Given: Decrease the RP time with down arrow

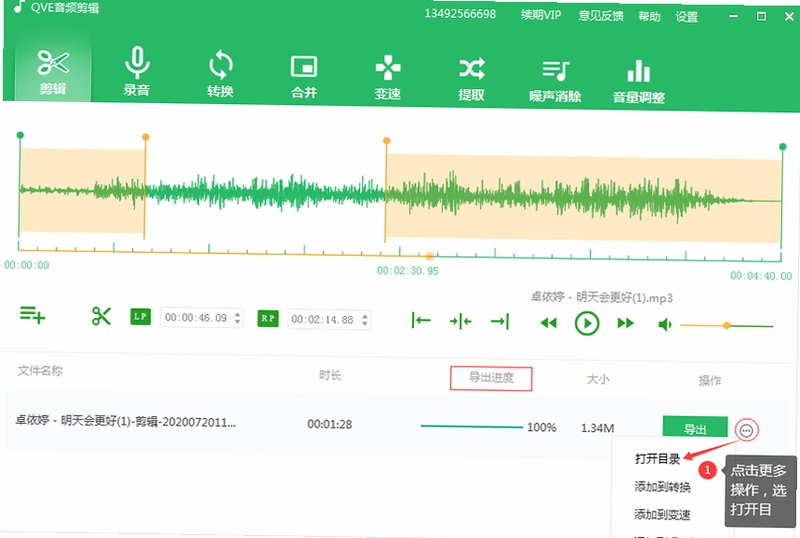Looking at the screenshot, I should pos(364,323).
